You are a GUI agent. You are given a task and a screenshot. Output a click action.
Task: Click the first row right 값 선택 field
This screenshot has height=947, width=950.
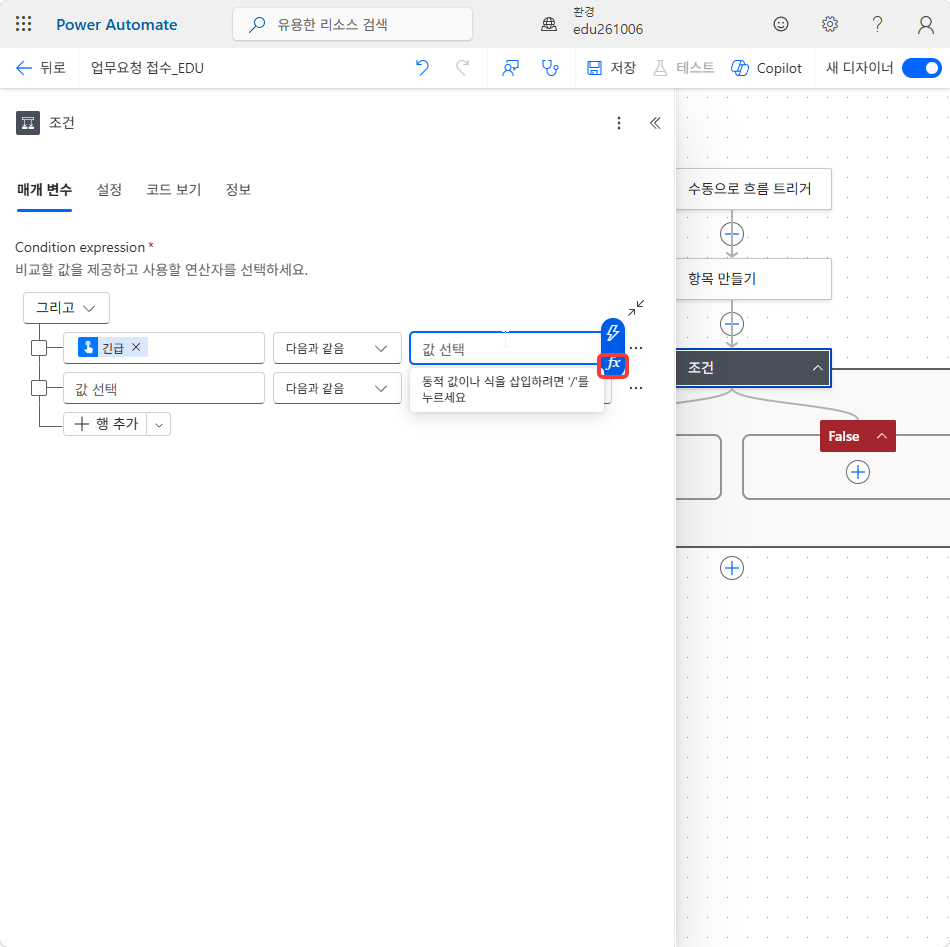[x=505, y=348]
